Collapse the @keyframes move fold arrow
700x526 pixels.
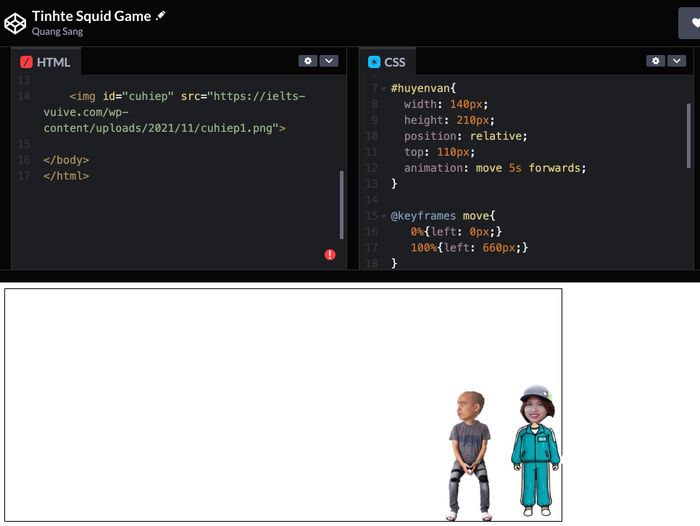[x=383, y=216]
